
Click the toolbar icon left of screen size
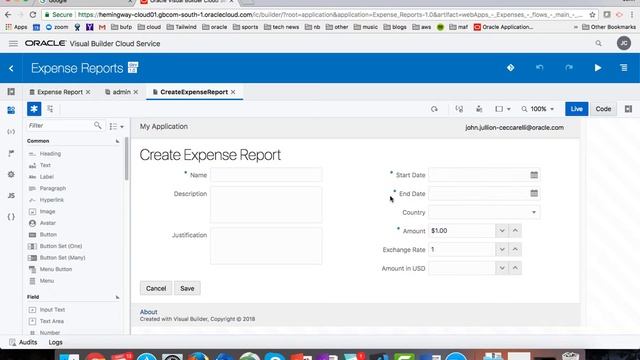tap(479, 109)
